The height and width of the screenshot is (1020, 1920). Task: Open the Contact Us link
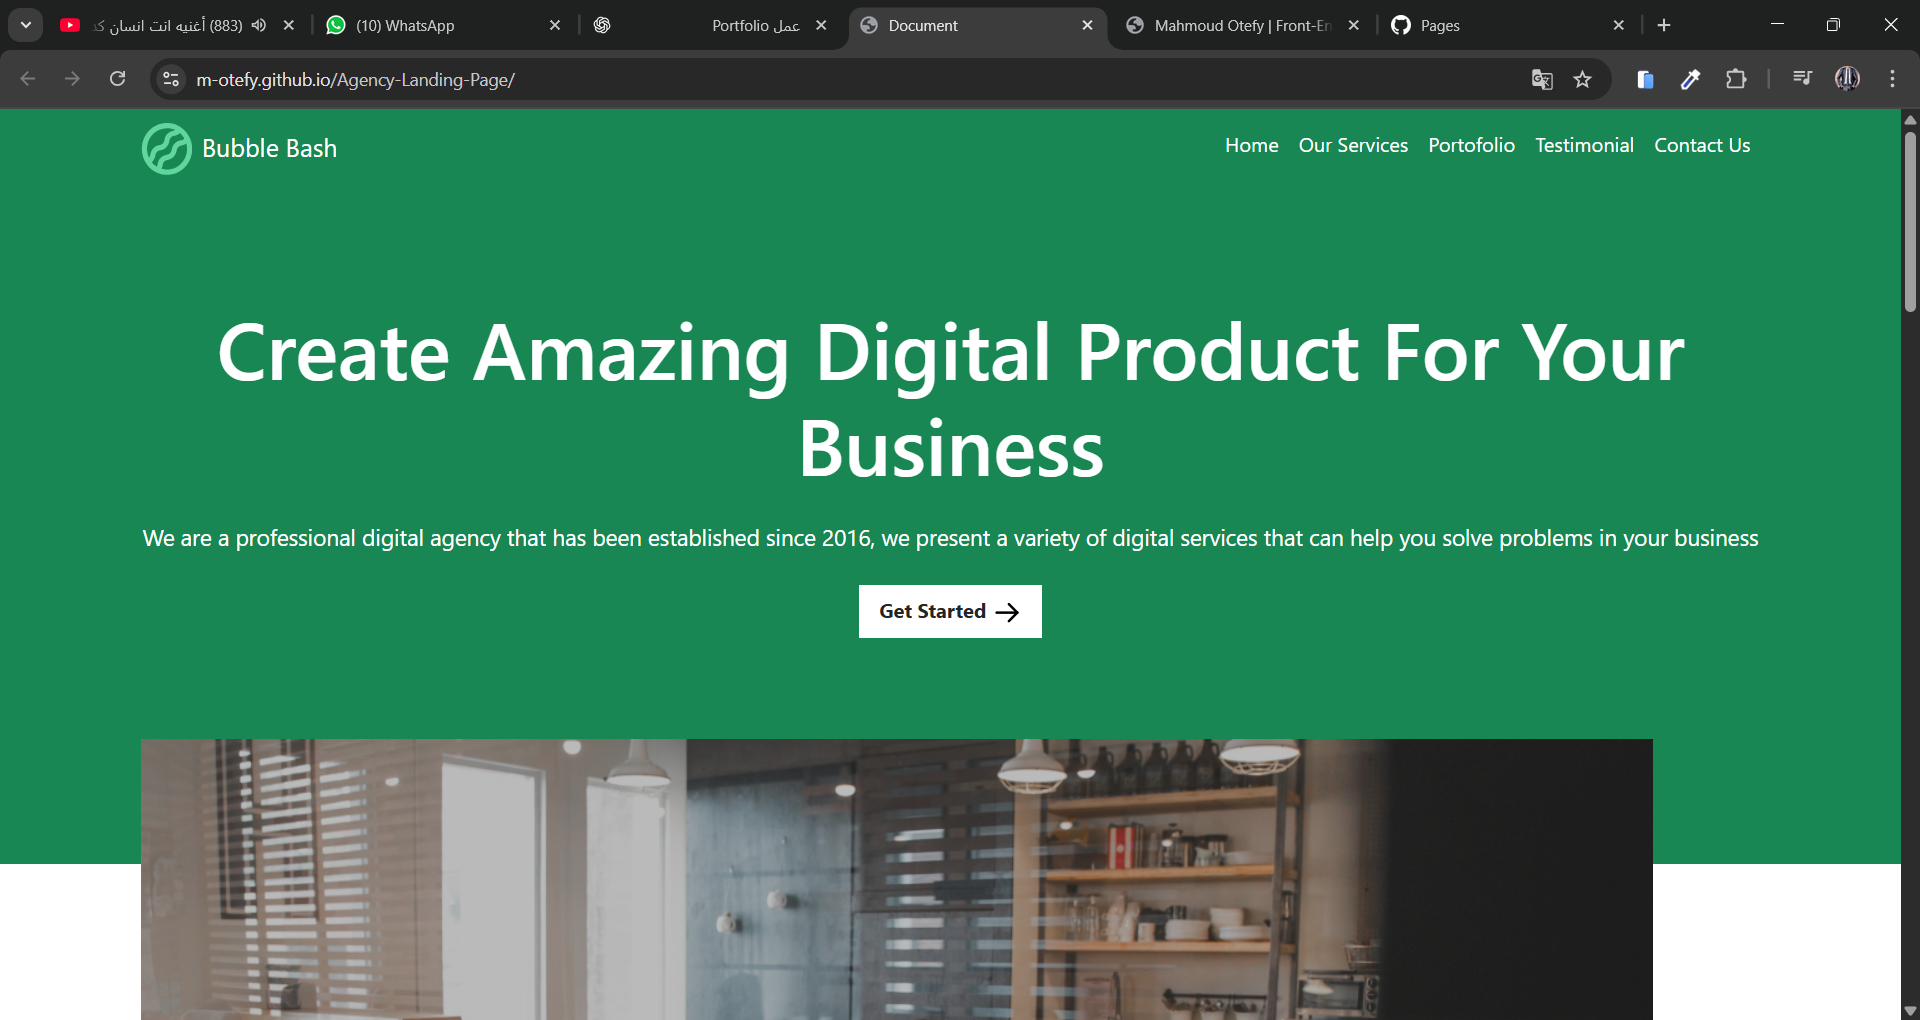(1702, 145)
